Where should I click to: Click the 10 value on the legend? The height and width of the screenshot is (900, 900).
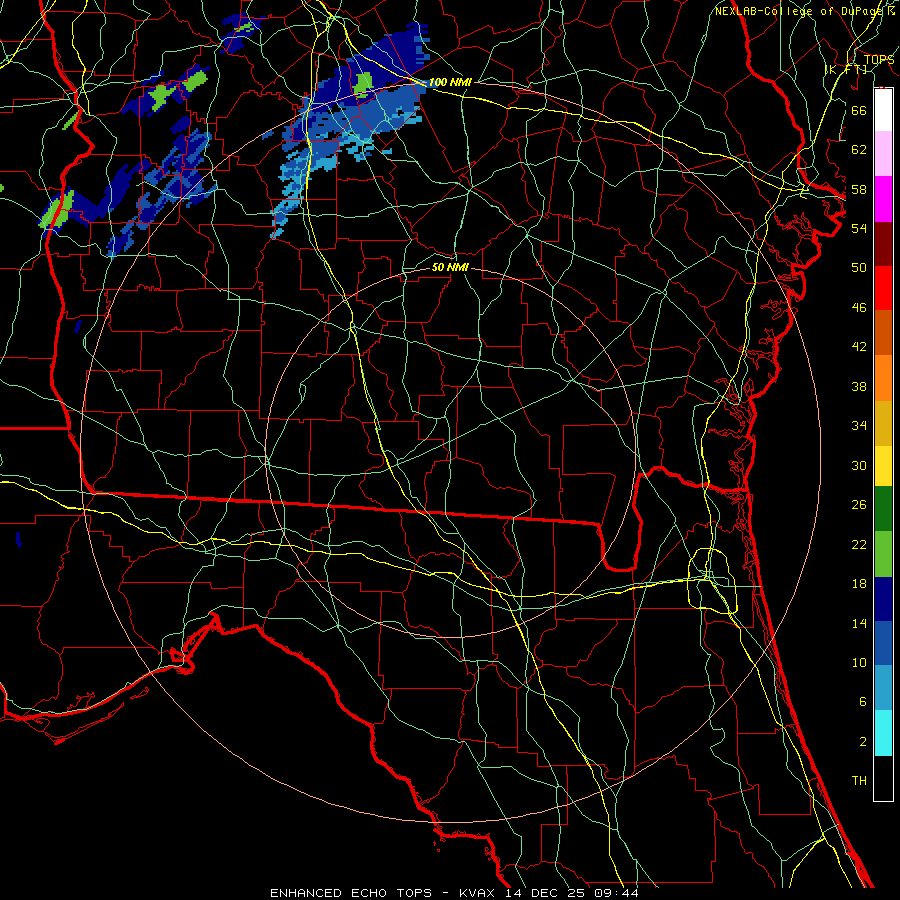pyautogui.click(x=859, y=662)
